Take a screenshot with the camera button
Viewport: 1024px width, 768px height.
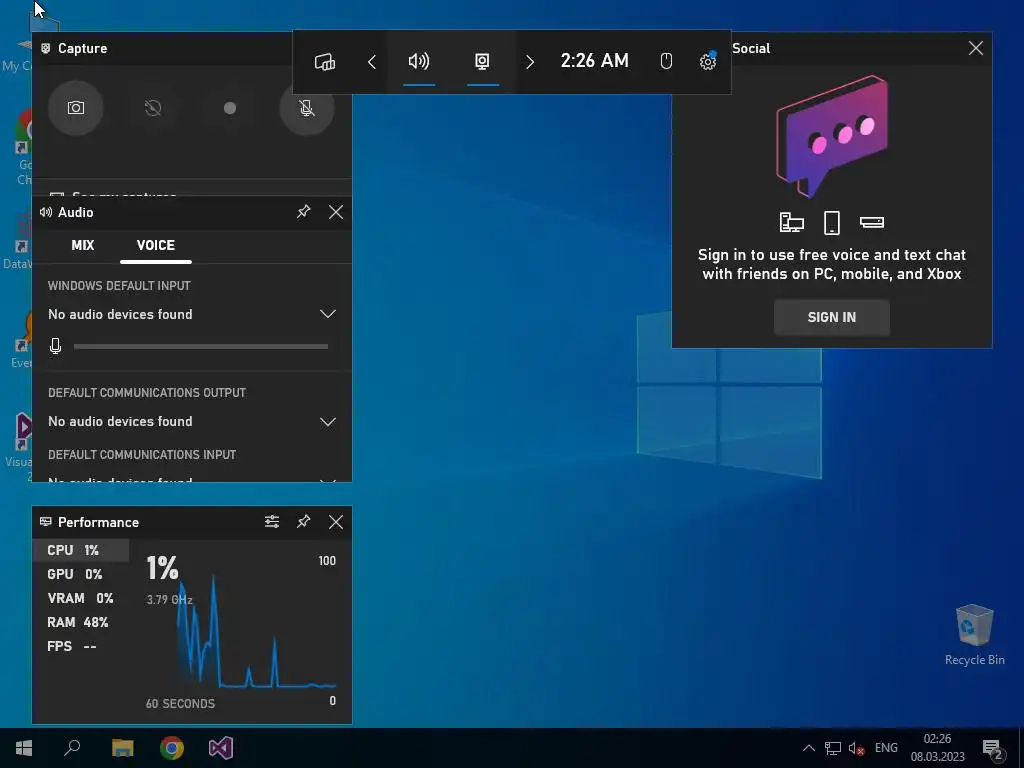click(76, 108)
